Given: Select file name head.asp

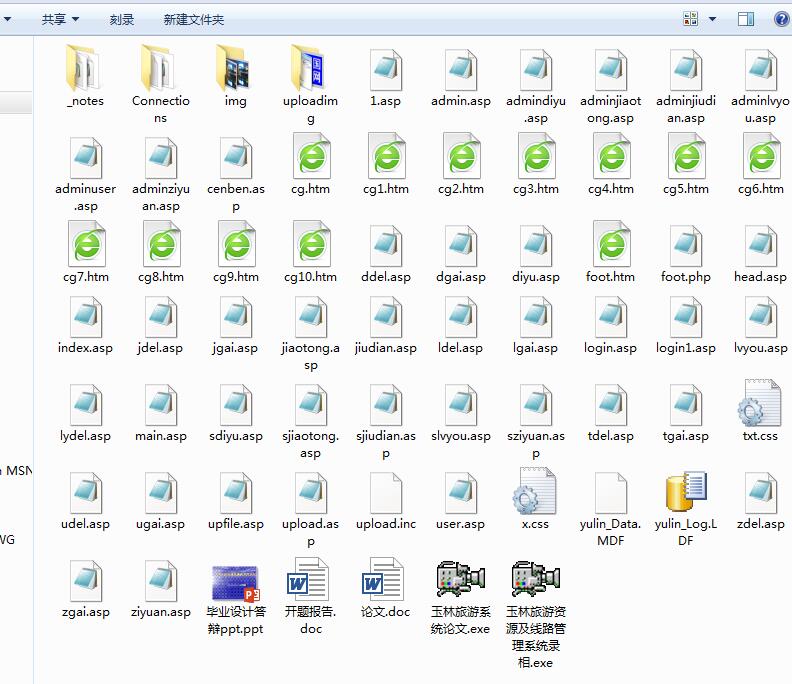Looking at the screenshot, I should pyautogui.click(x=760, y=277).
